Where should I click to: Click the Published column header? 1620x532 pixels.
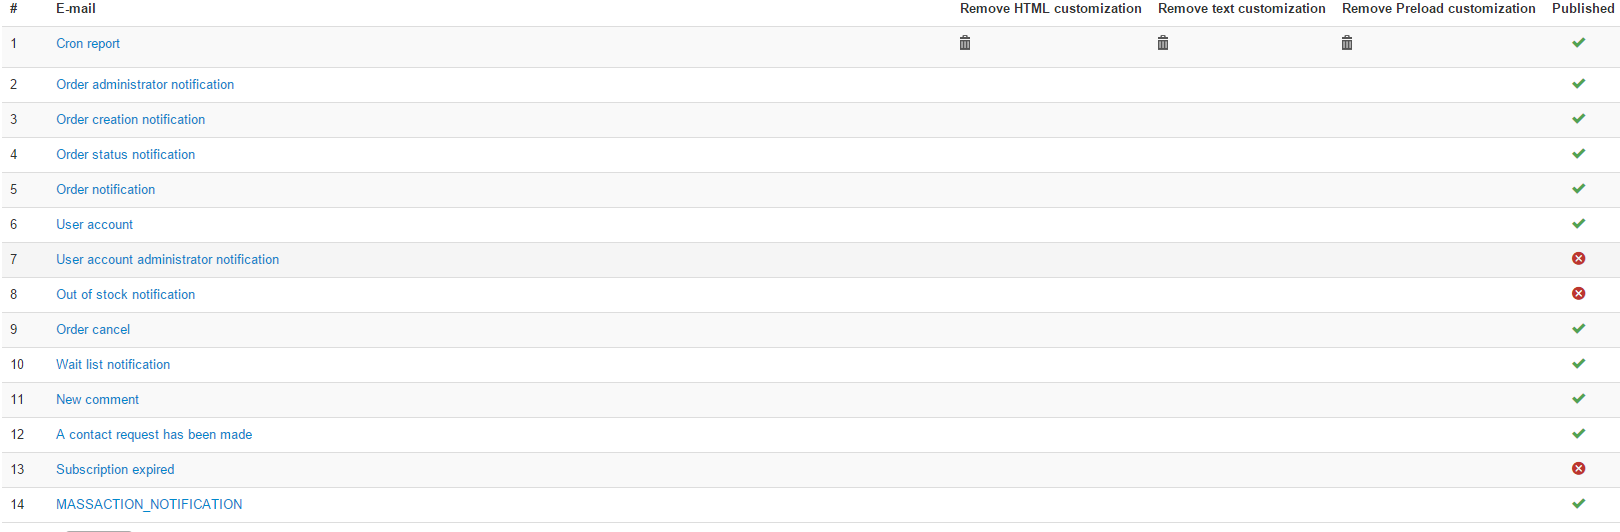click(x=1582, y=9)
